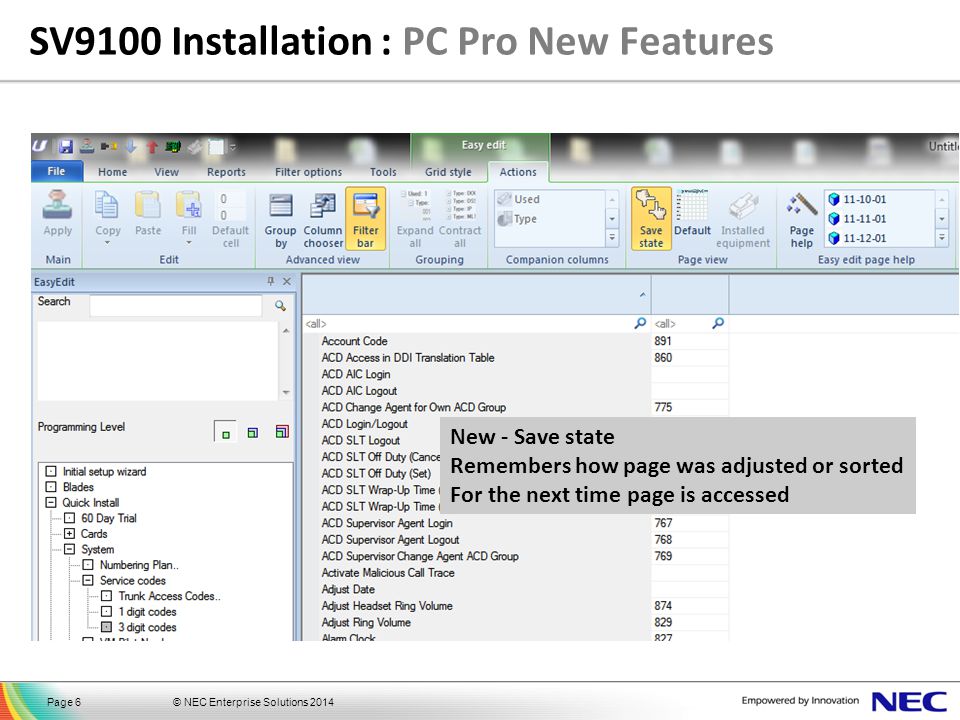Screen dimensions: 960x720
Task: Select Trunk Access Codes.. tree item
Action: point(170,596)
